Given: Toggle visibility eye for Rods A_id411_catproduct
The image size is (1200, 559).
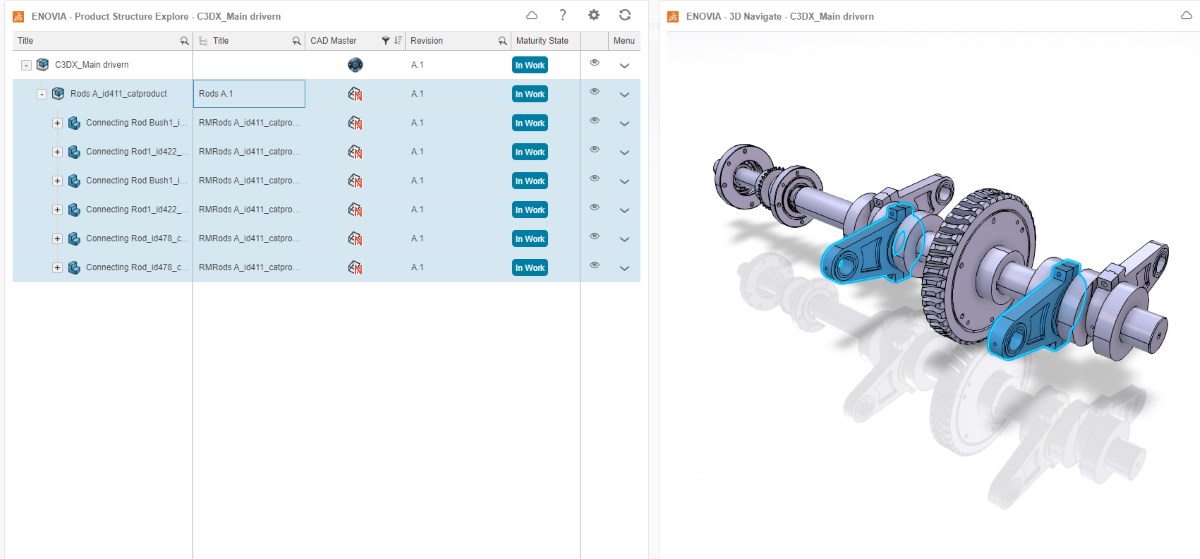Looking at the screenshot, I should click(x=594, y=91).
